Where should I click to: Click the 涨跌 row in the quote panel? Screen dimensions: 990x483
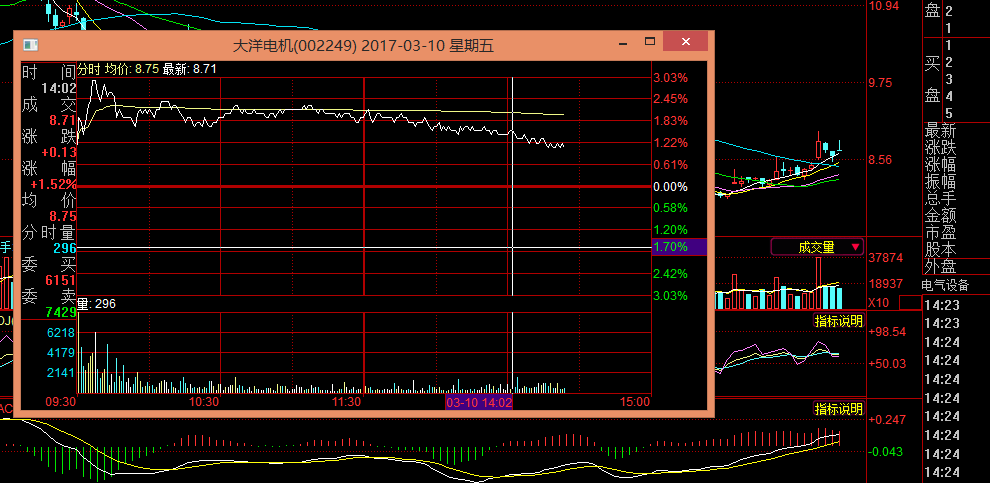[941, 149]
